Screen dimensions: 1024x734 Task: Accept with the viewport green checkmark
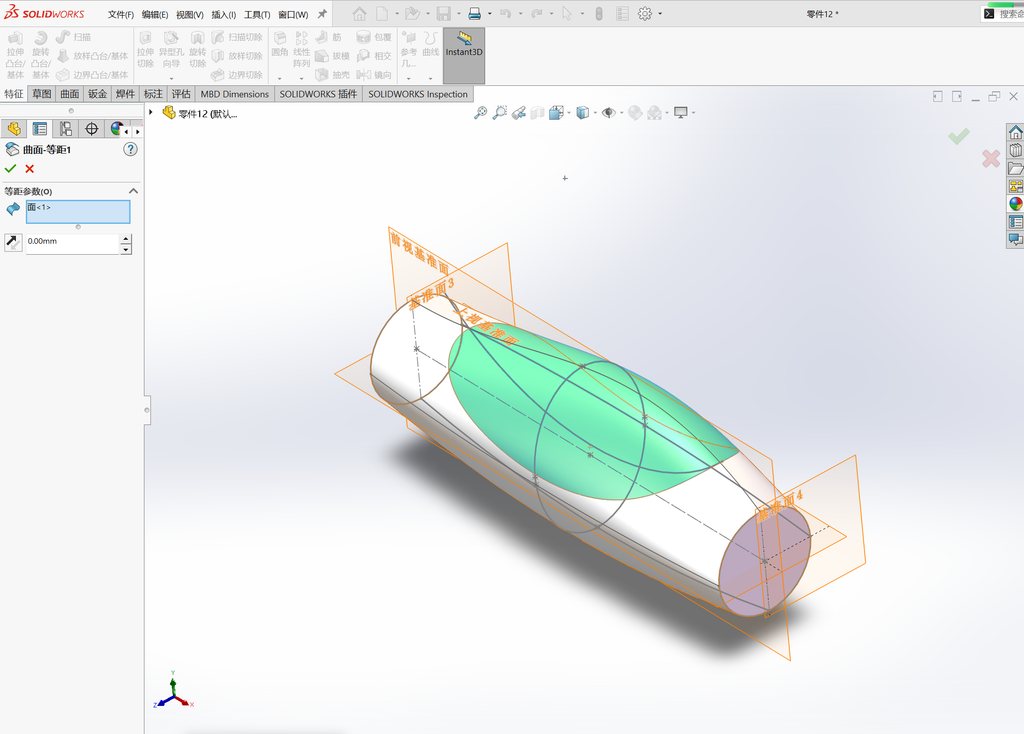point(959,136)
